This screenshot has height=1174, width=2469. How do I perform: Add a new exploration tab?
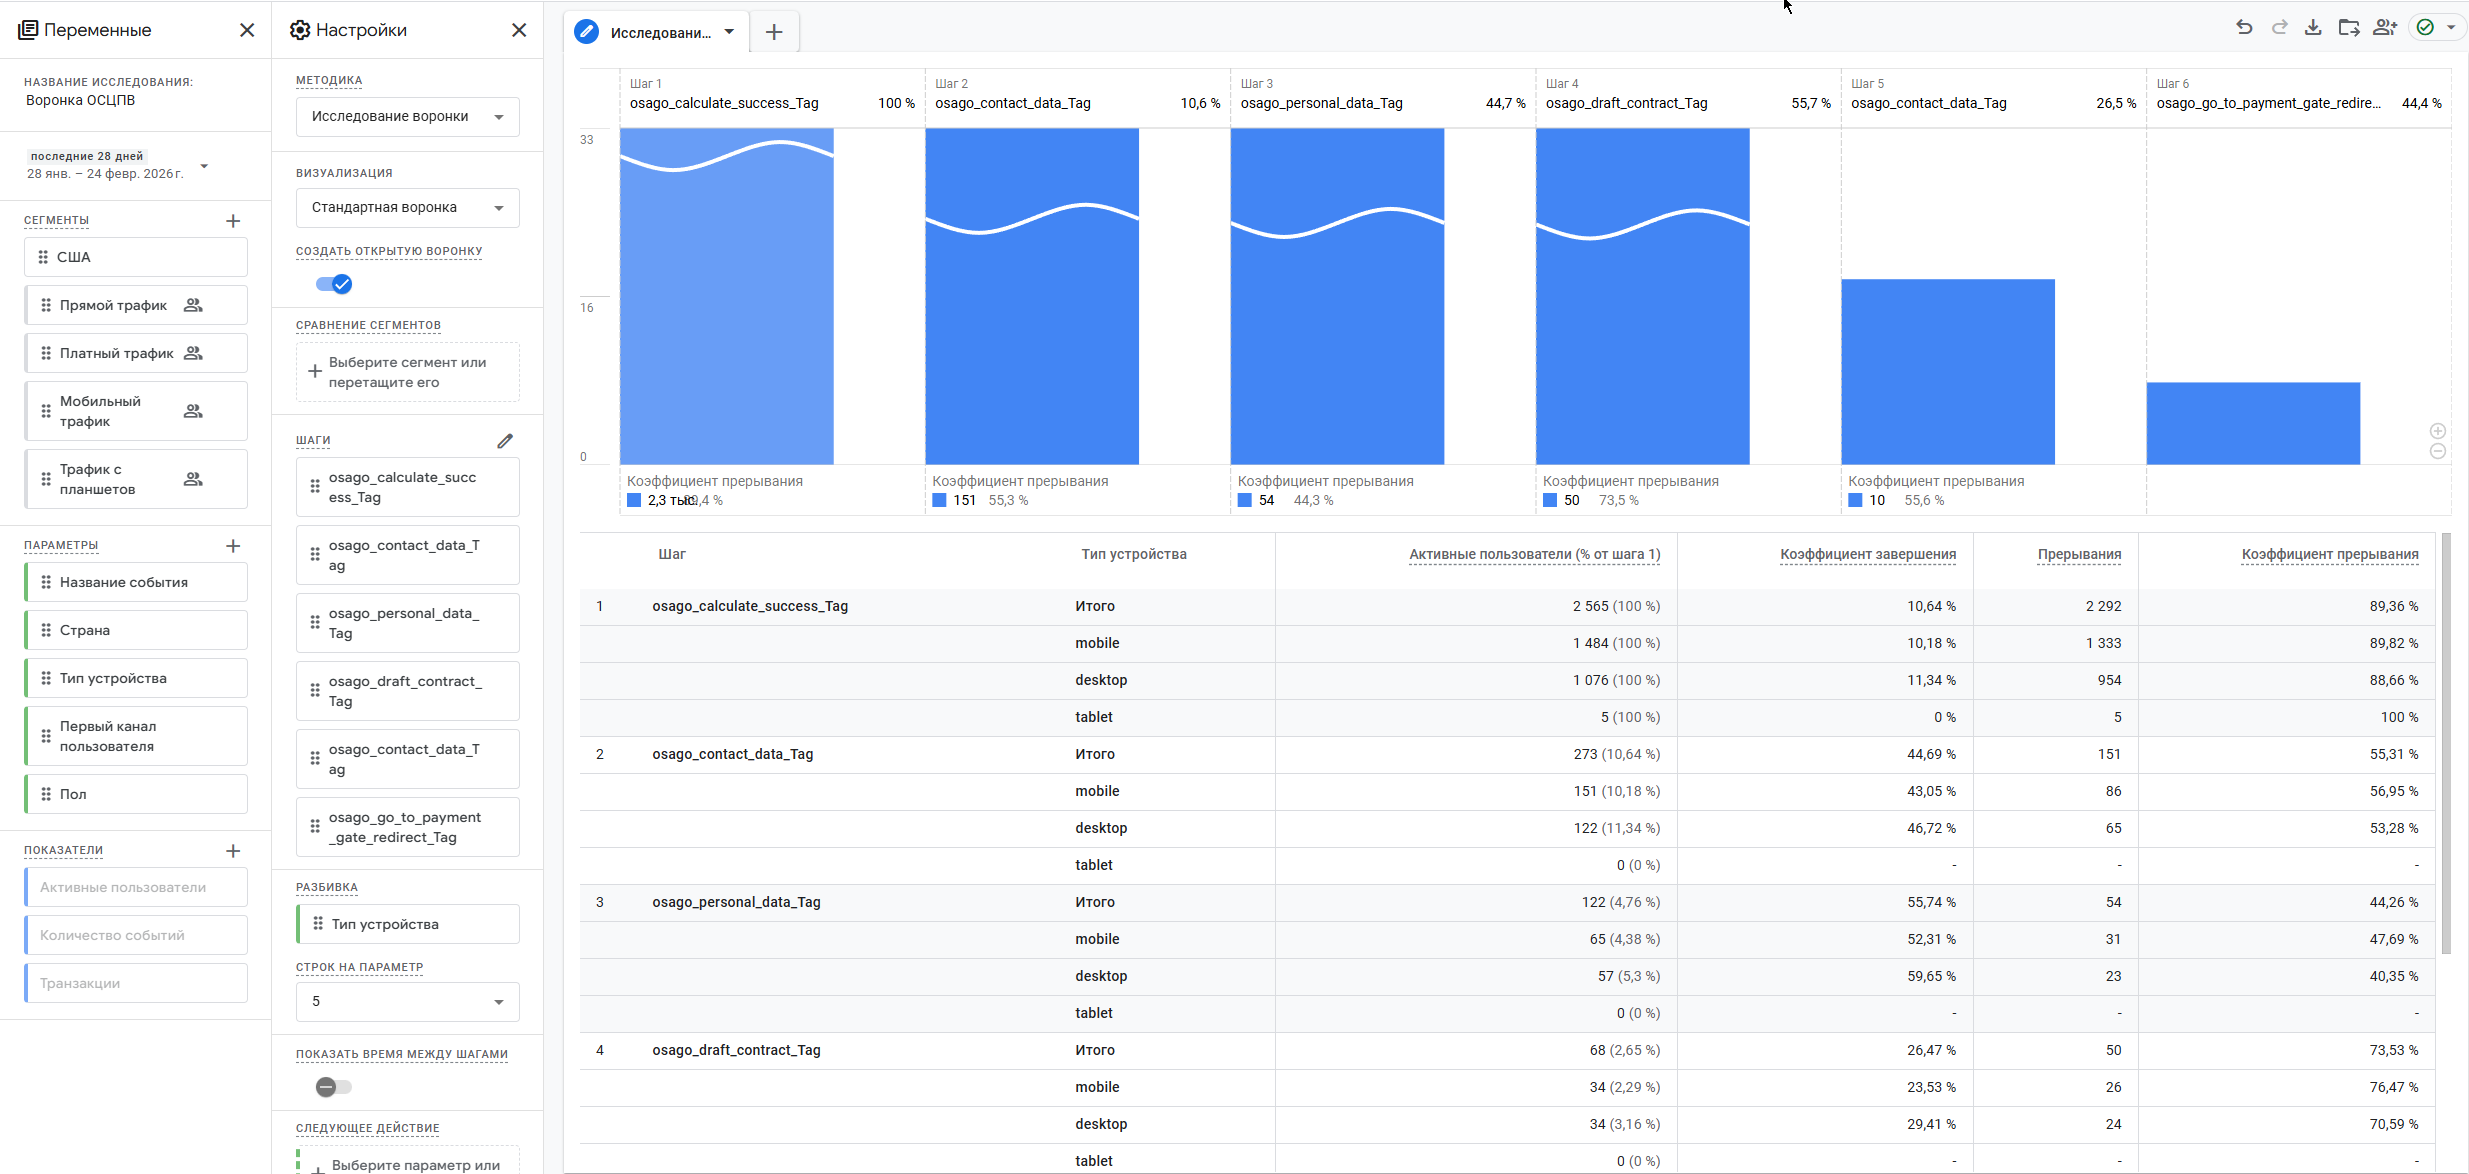click(x=774, y=32)
